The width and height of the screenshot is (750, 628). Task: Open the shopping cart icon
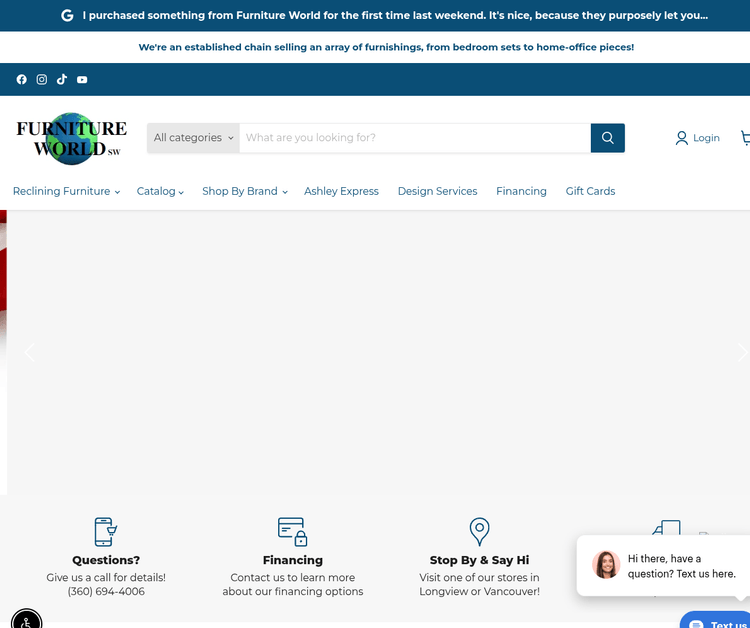(x=745, y=138)
